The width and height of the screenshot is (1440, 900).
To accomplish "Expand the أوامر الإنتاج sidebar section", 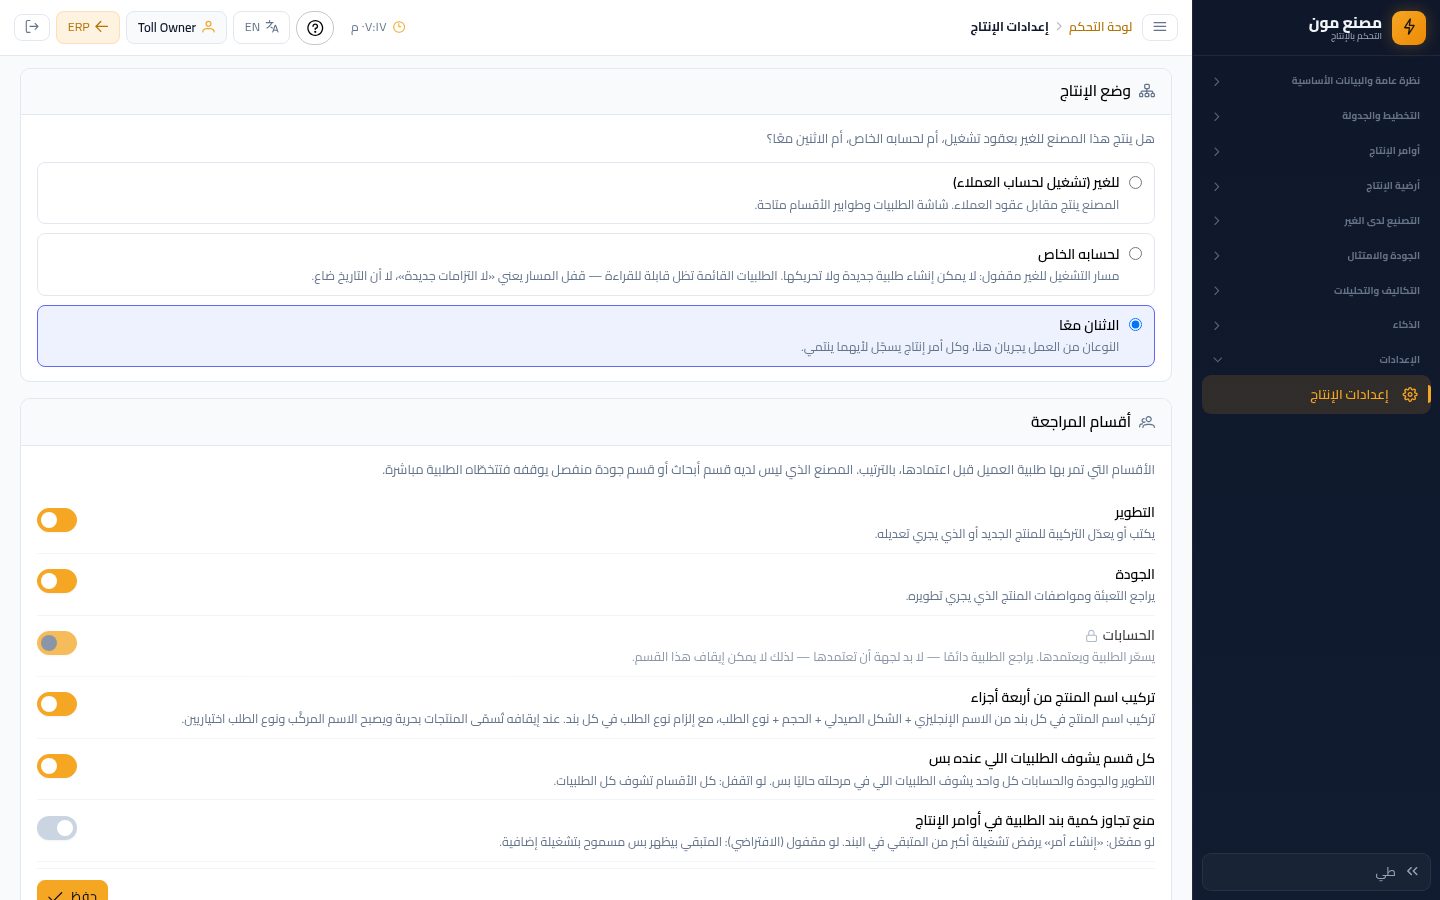I will (1316, 151).
